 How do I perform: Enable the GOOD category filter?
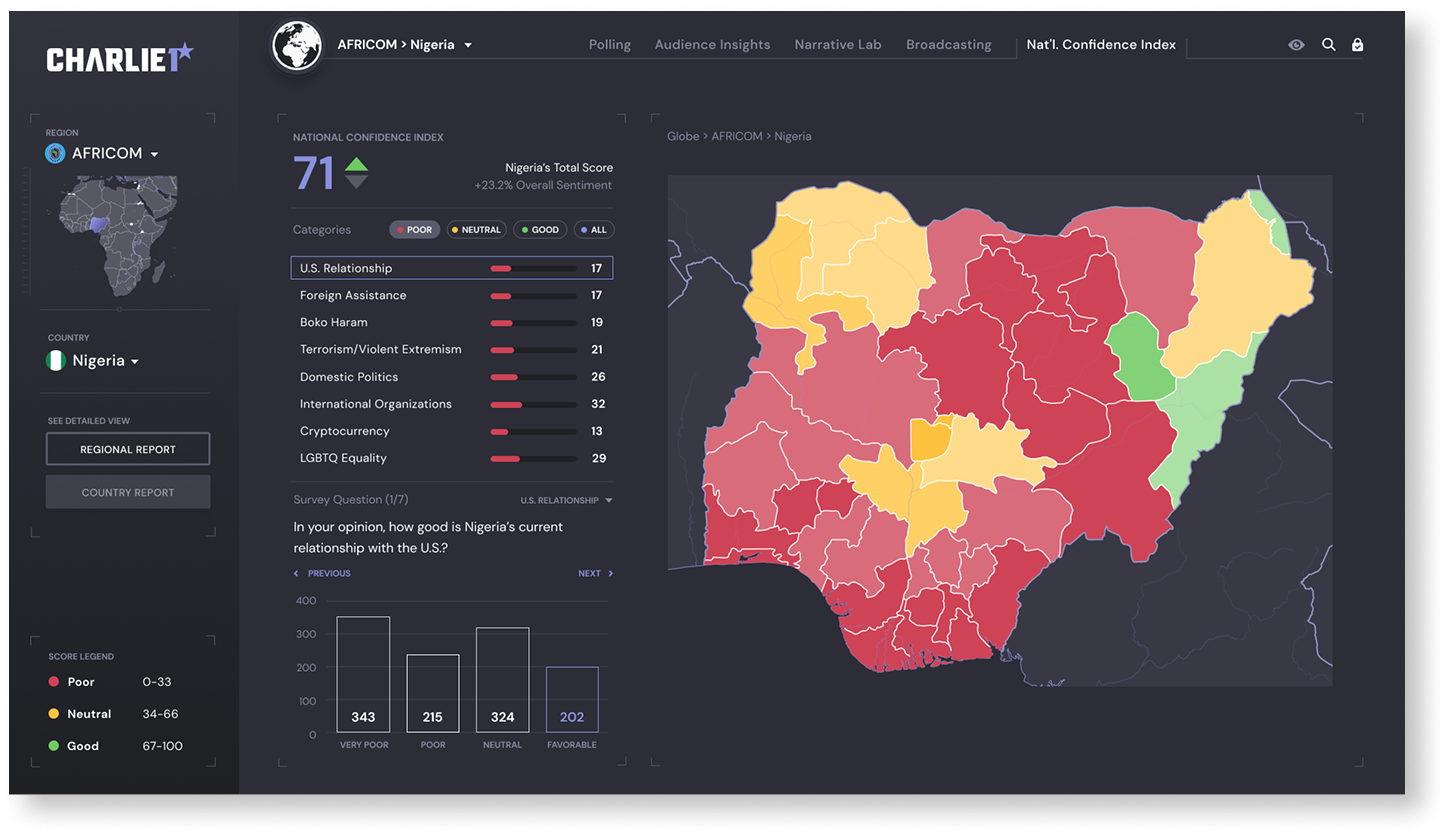pyautogui.click(x=540, y=230)
